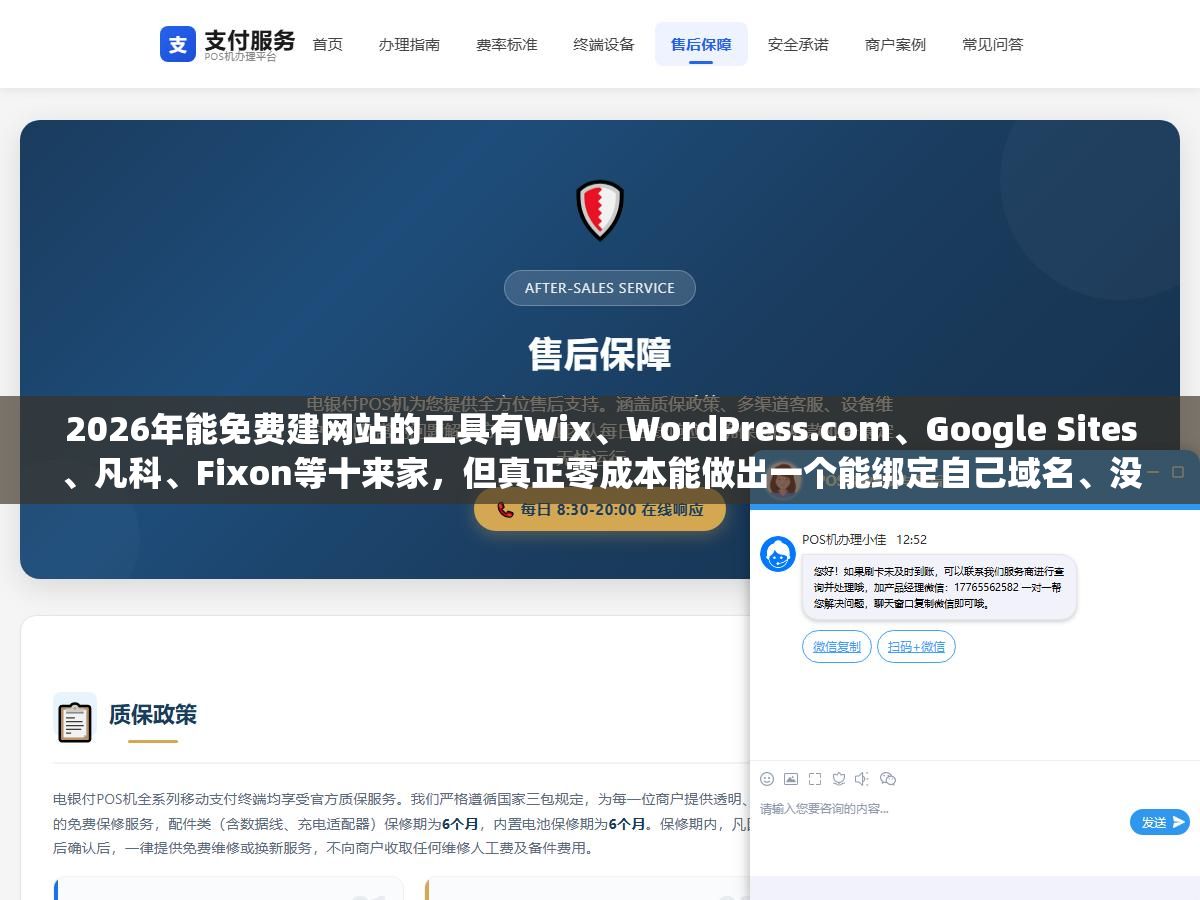The height and width of the screenshot is (900, 1200).
Task: Click the active 售后保障 tab
Action: (x=701, y=44)
